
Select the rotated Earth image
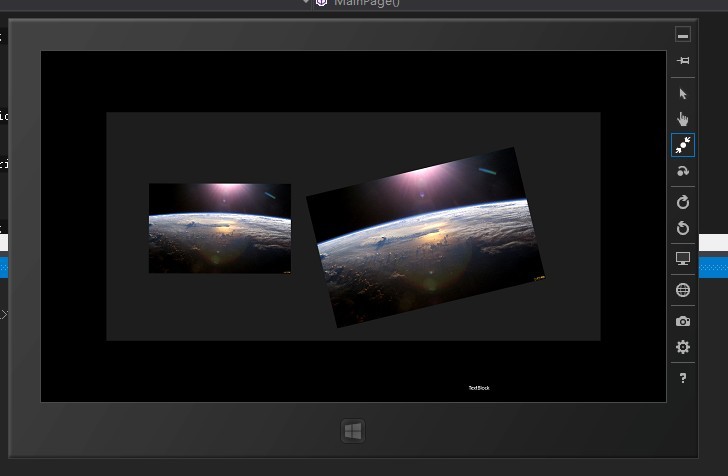tap(425, 237)
